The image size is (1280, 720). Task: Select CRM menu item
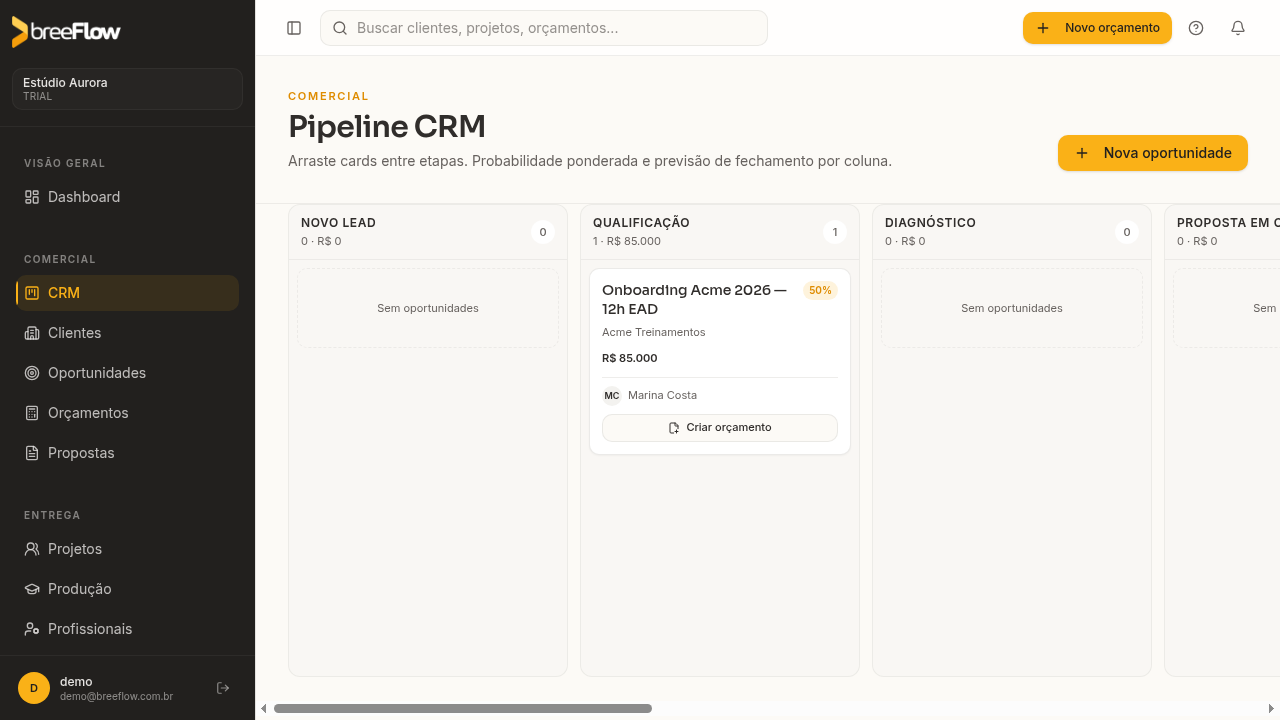(127, 293)
